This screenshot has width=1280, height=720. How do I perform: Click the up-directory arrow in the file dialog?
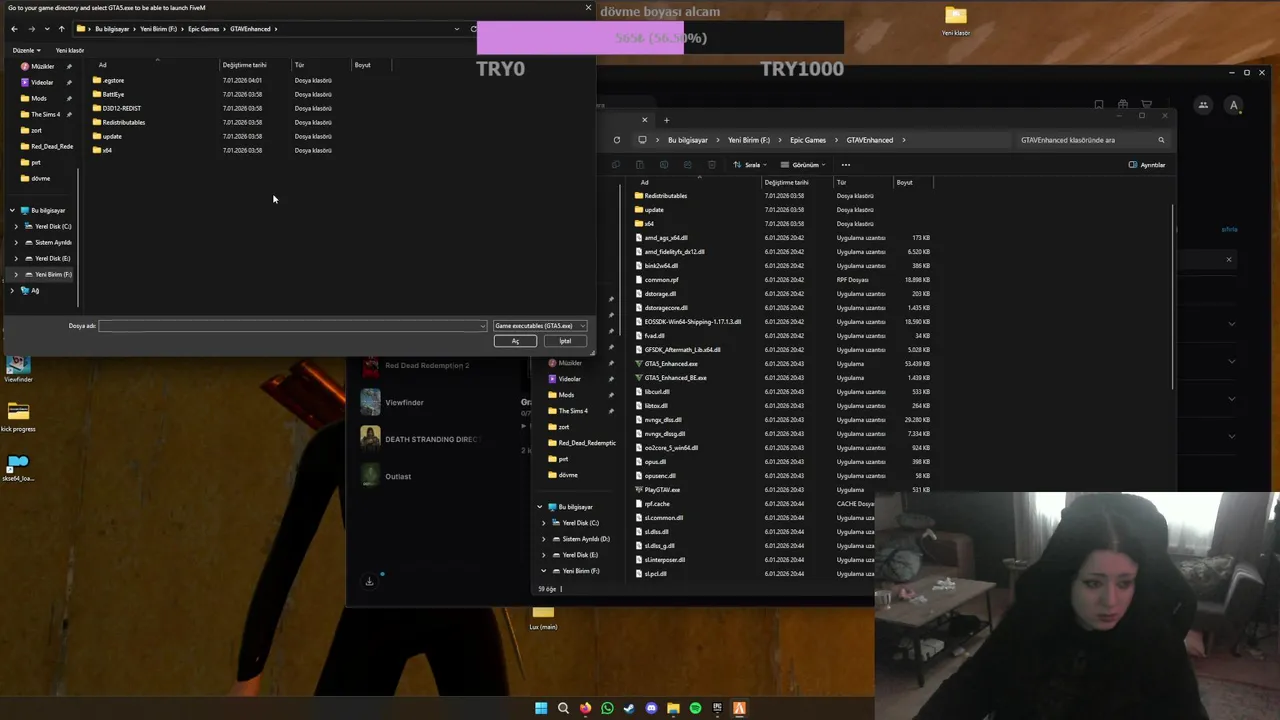(x=62, y=29)
